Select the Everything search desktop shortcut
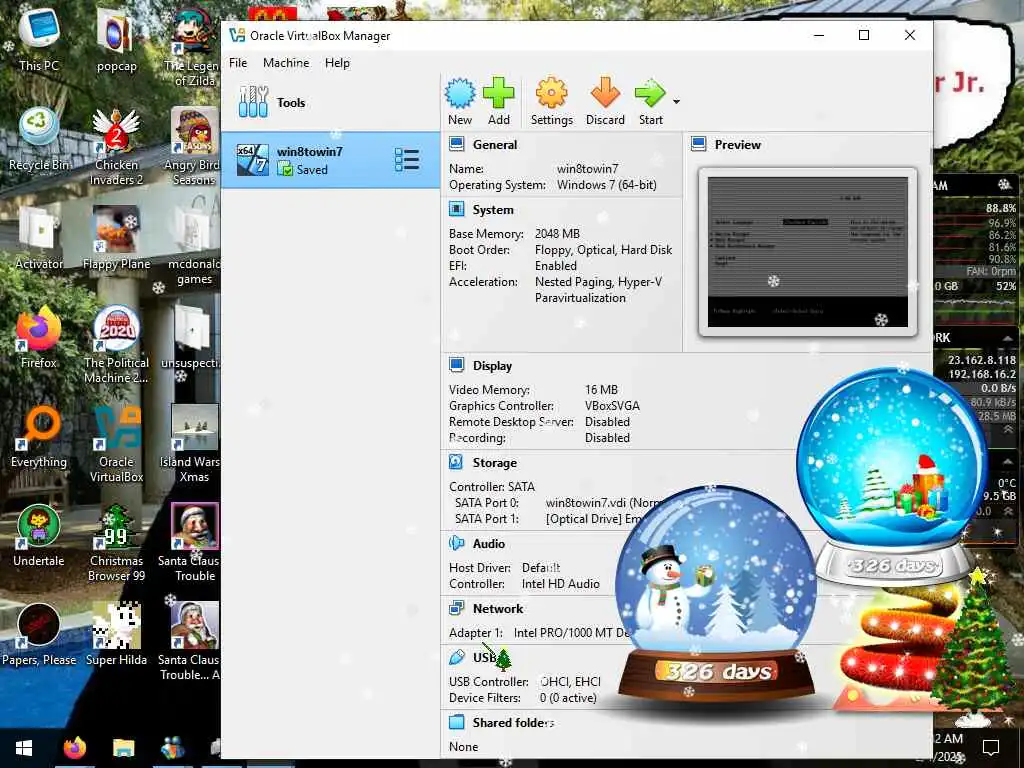 pos(39,437)
